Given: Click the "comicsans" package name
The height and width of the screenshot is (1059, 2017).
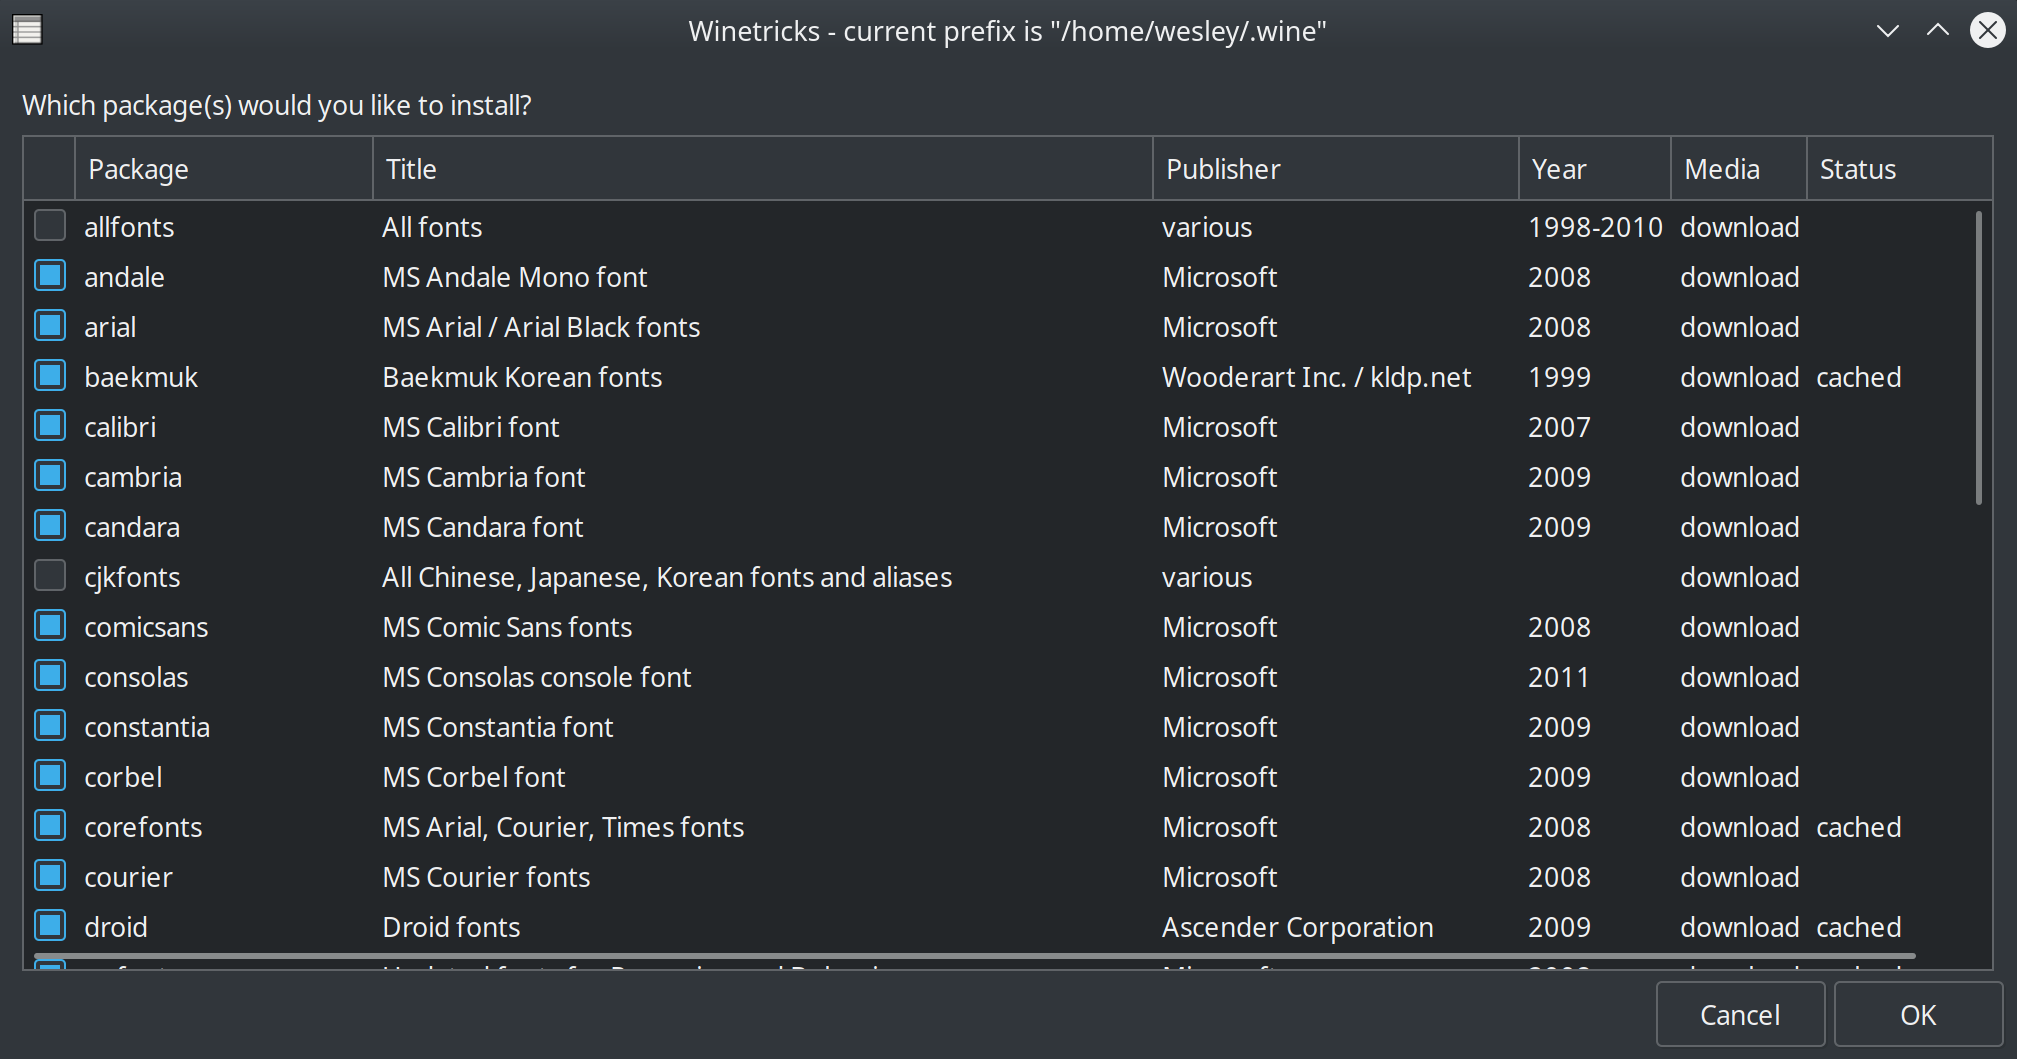Looking at the screenshot, I should tap(146, 627).
